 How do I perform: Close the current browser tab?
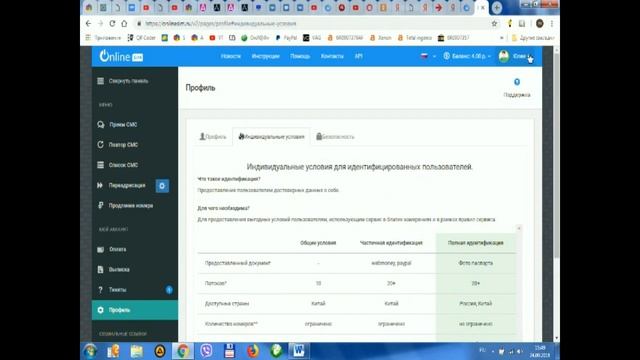[483, 8]
